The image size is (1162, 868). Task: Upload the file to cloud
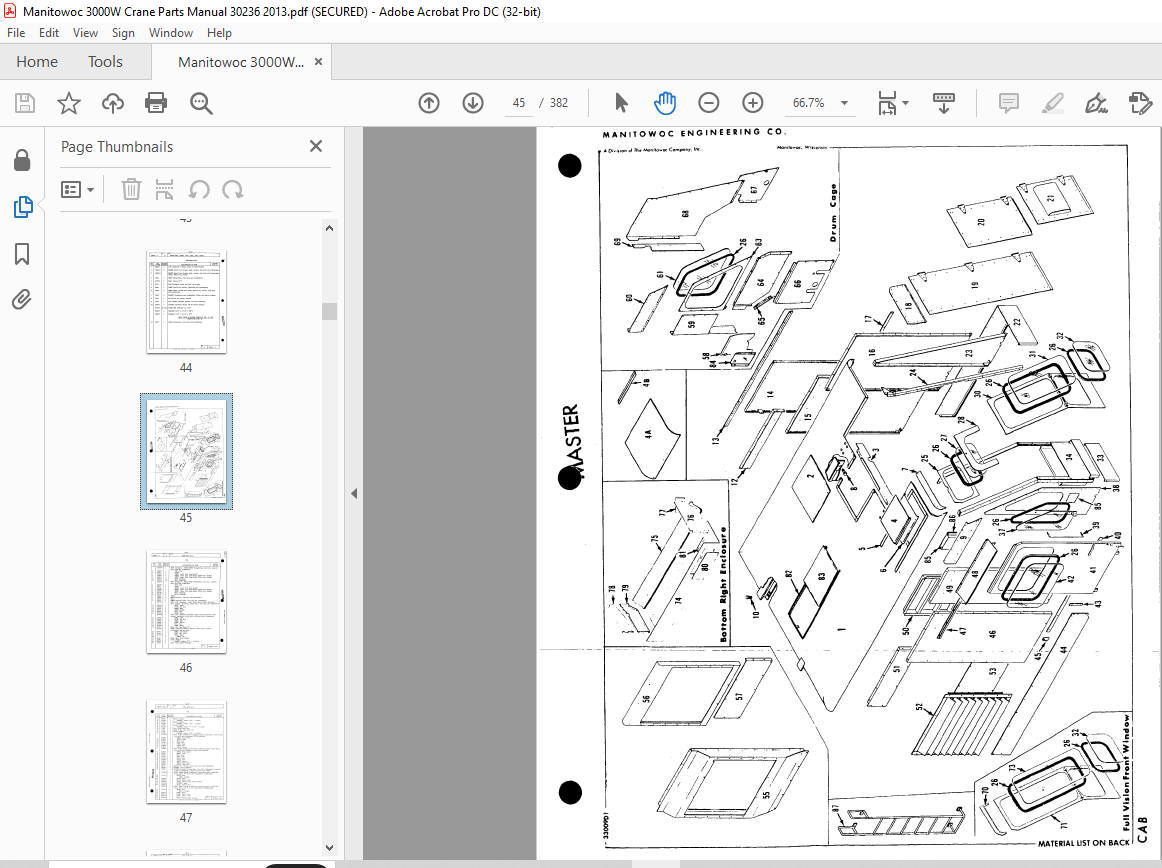click(113, 103)
